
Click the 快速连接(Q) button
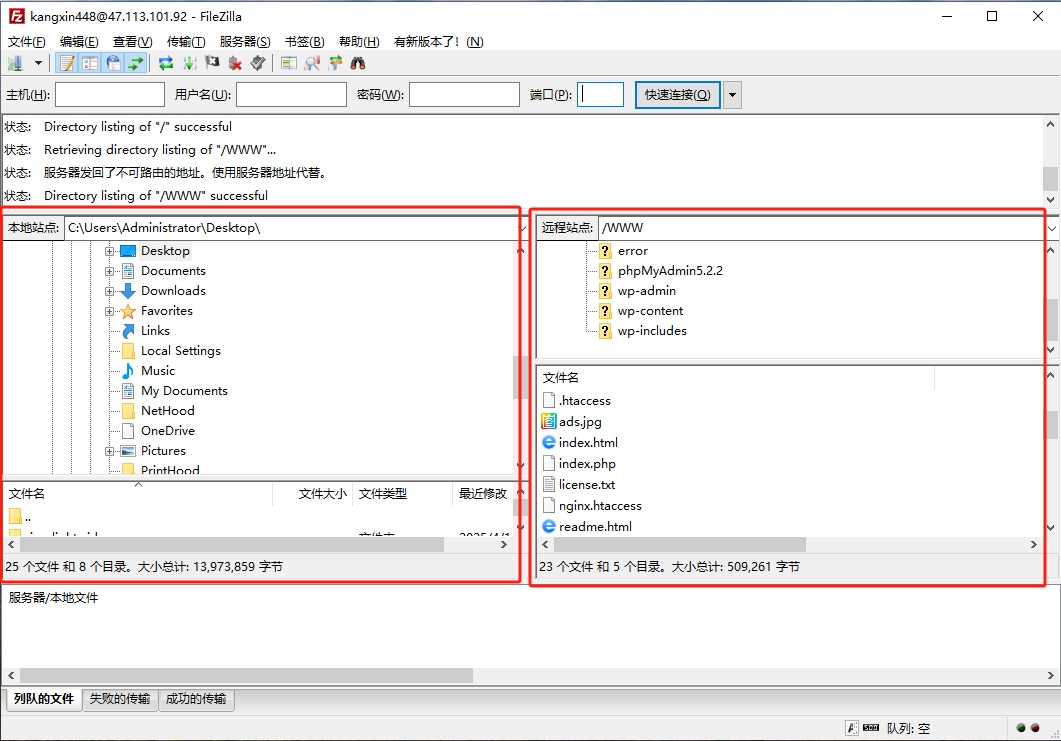point(677,95)
